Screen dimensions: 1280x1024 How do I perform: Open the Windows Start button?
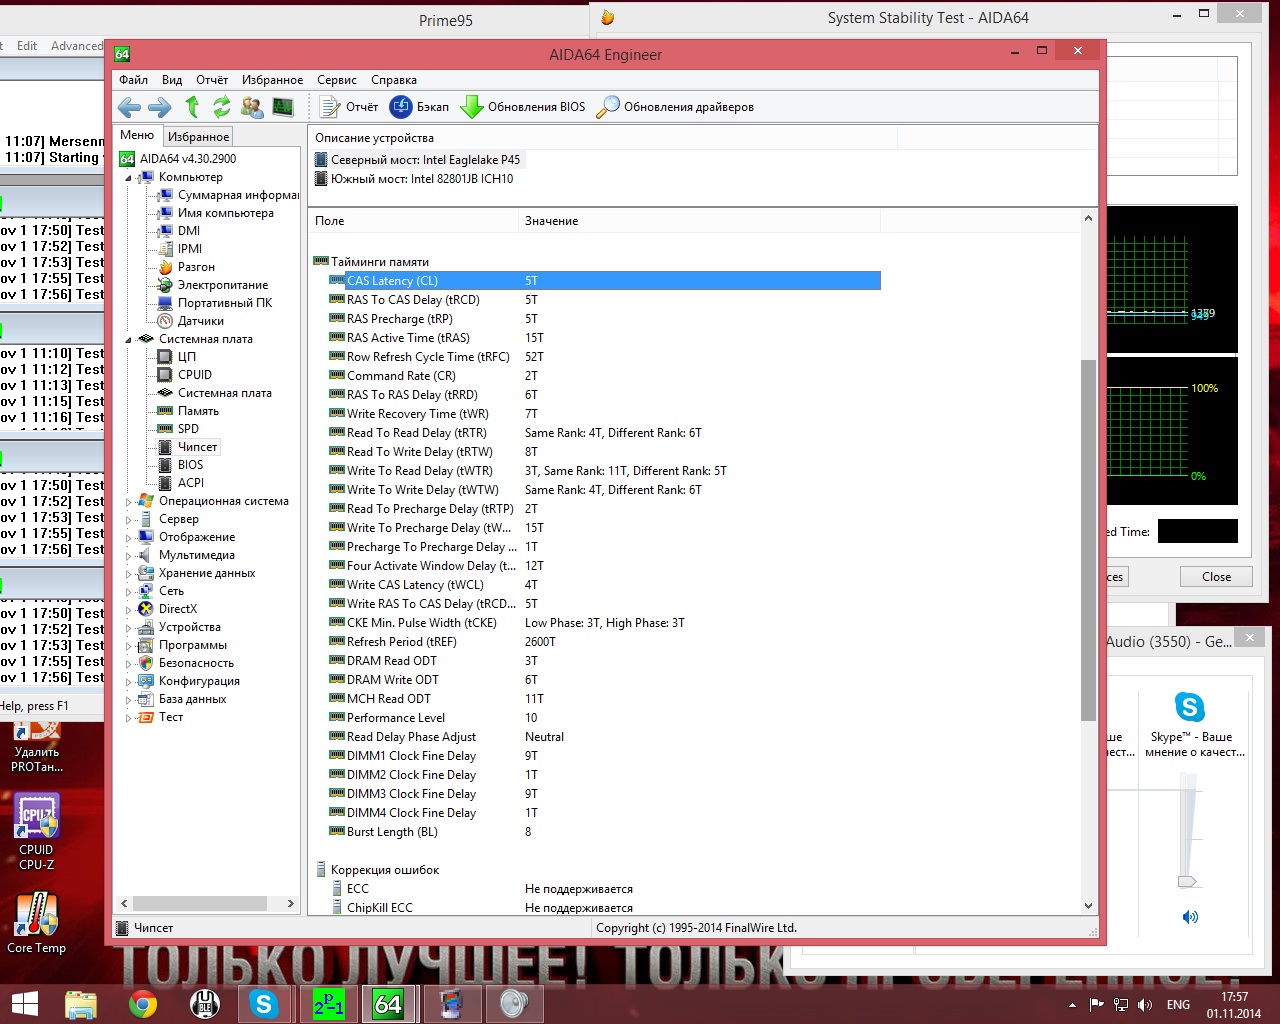click(x=25, y=1004)
